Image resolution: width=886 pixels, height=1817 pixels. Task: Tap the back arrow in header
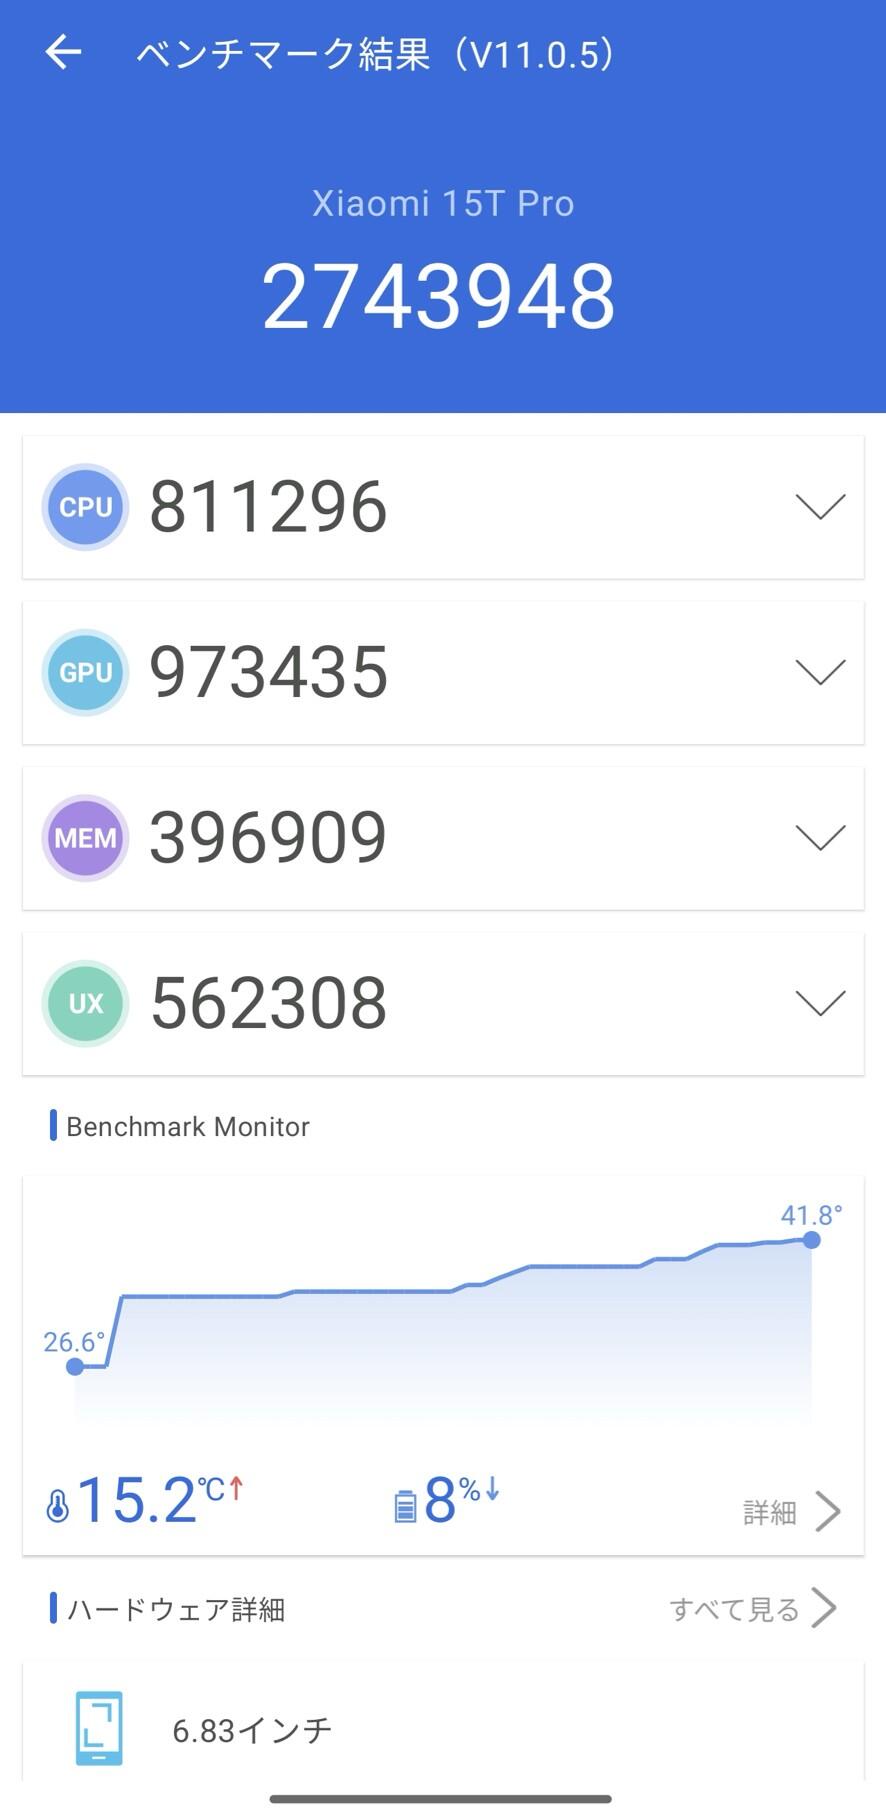[63, 52]
